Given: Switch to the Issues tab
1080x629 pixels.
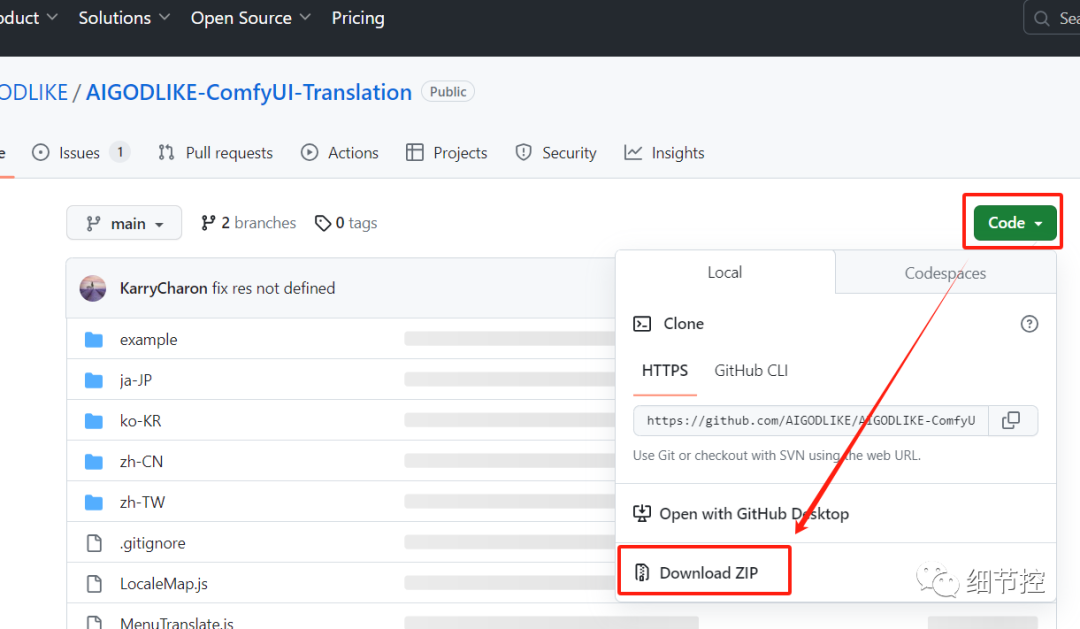Looking at the screenshot, I should tap(80, 153).
